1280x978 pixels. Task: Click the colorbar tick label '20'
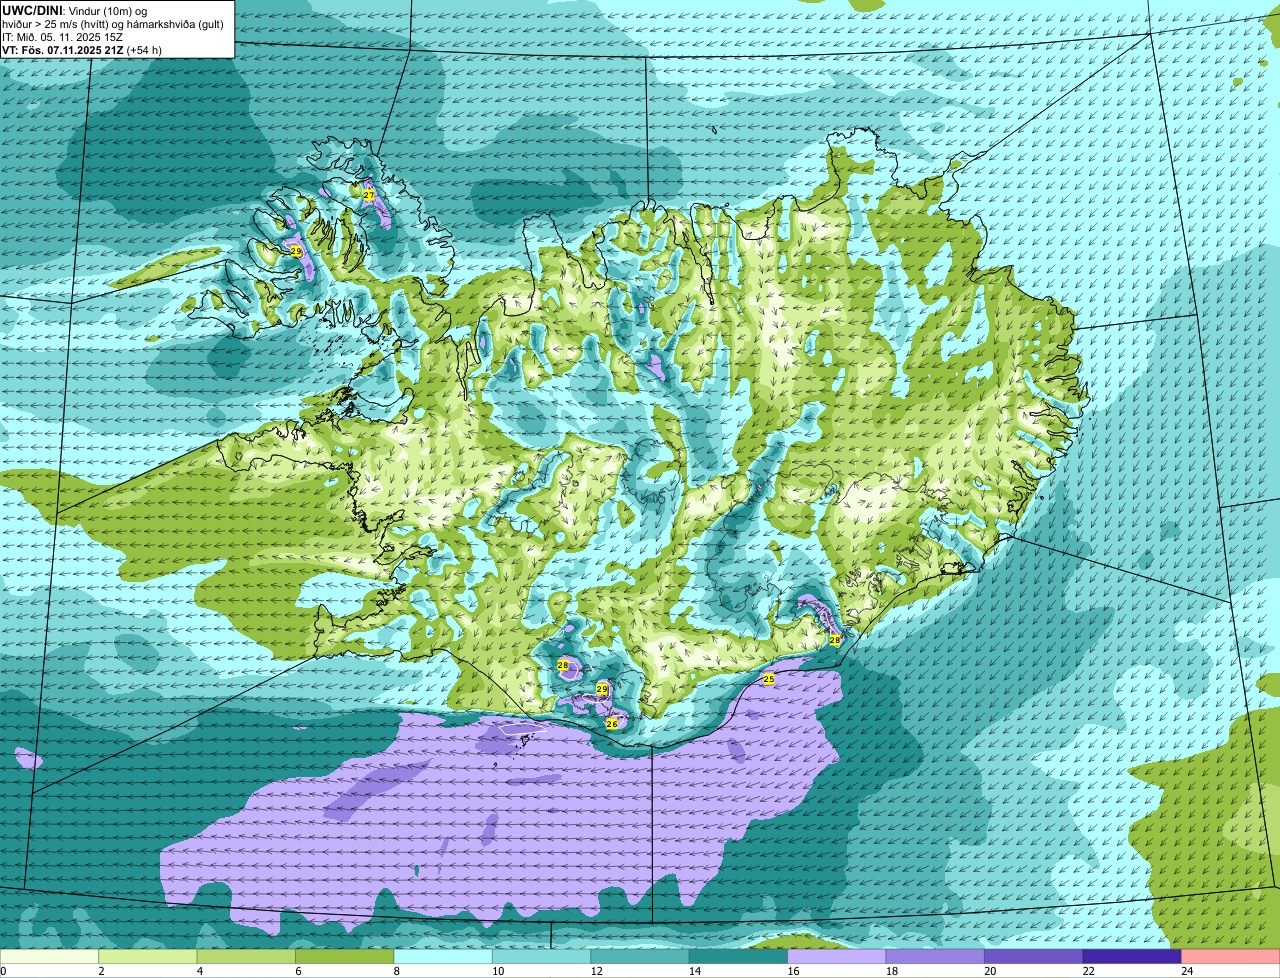(990, 971)
